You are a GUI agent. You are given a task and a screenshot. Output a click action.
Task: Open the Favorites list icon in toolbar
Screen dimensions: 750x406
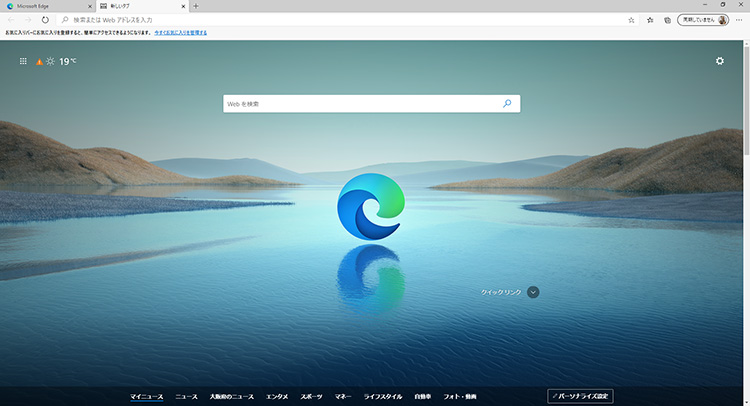pos(650,19)
